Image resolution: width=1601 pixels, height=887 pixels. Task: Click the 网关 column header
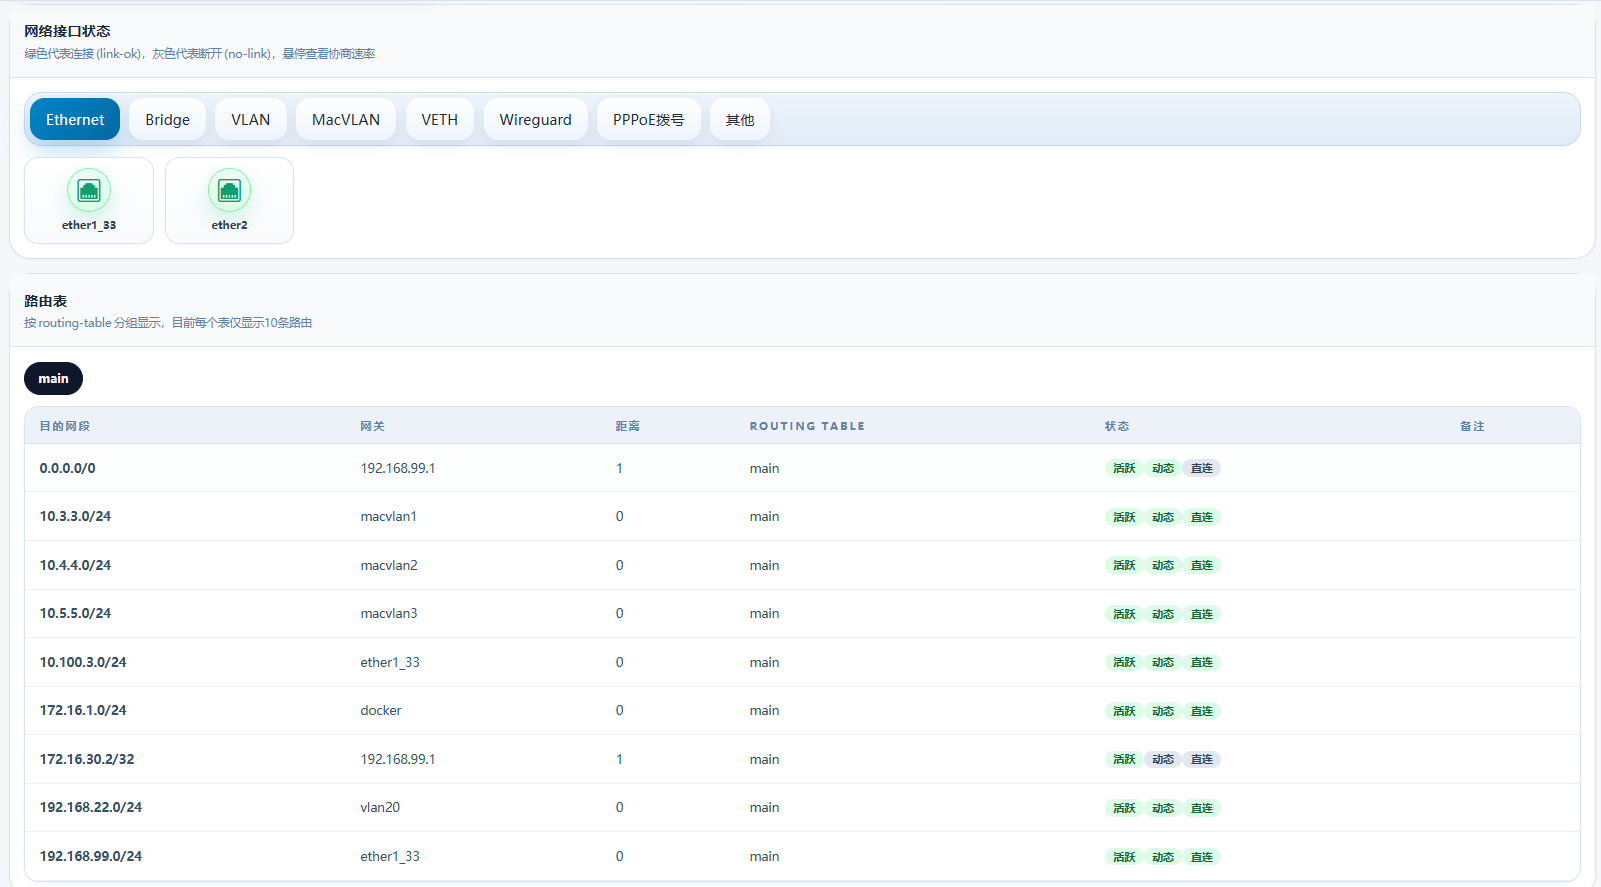[x=372, y=426]
